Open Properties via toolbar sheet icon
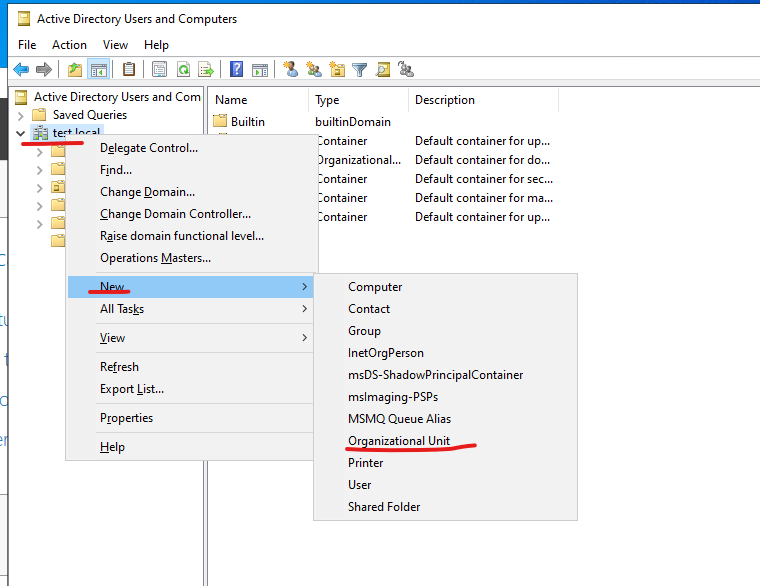The width and height of the screenshot is (760, 586). [x=159, y=70]
